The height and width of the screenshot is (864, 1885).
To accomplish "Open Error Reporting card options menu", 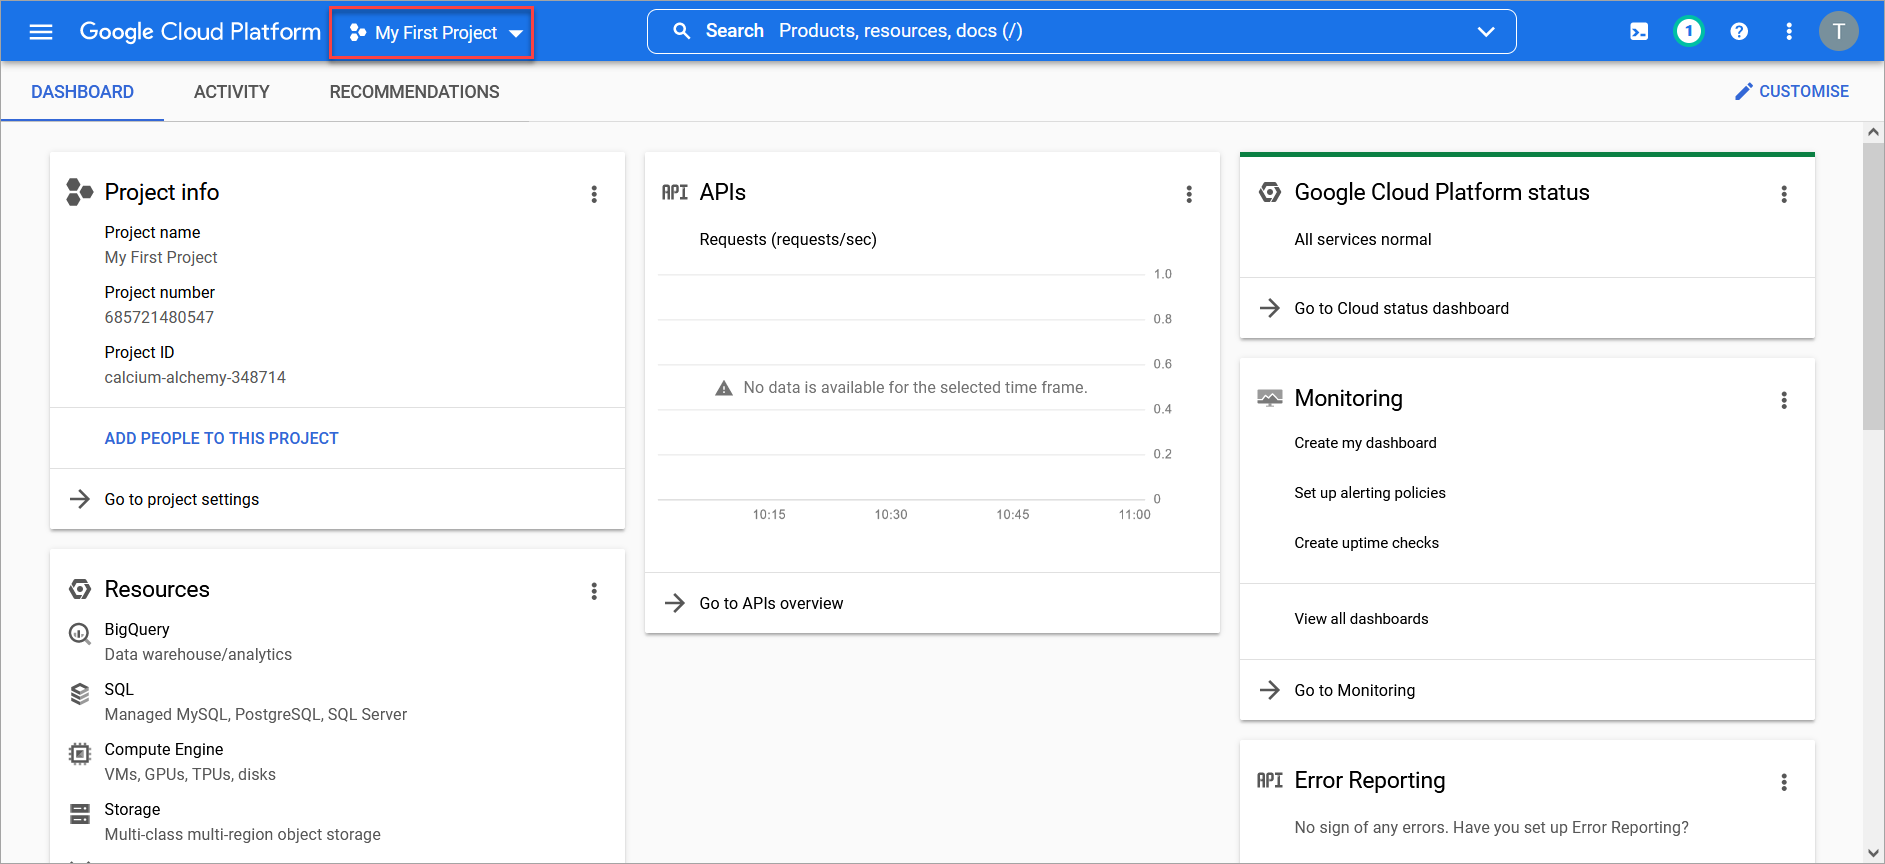I will (1783, 782).
